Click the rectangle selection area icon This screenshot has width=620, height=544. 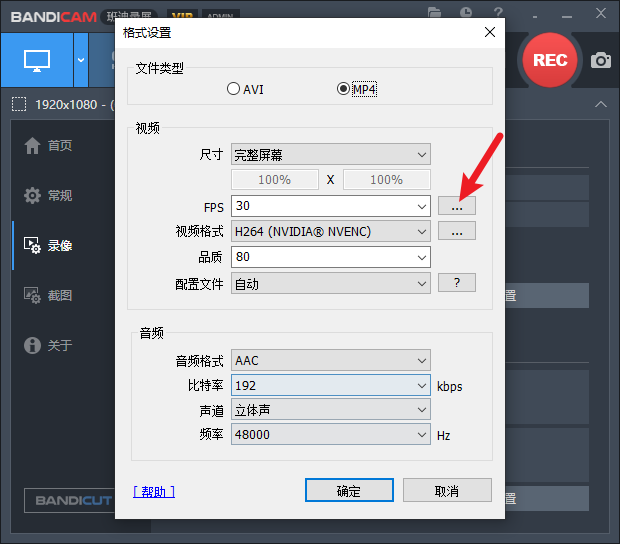coord(19,104)
